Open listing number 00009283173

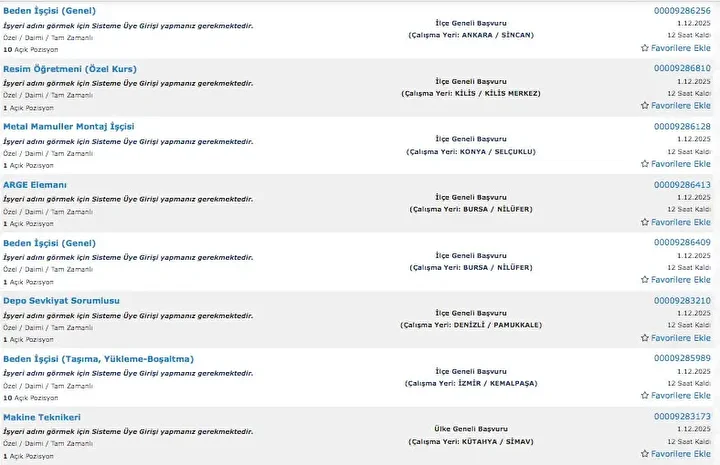click(x=682, y=416)
